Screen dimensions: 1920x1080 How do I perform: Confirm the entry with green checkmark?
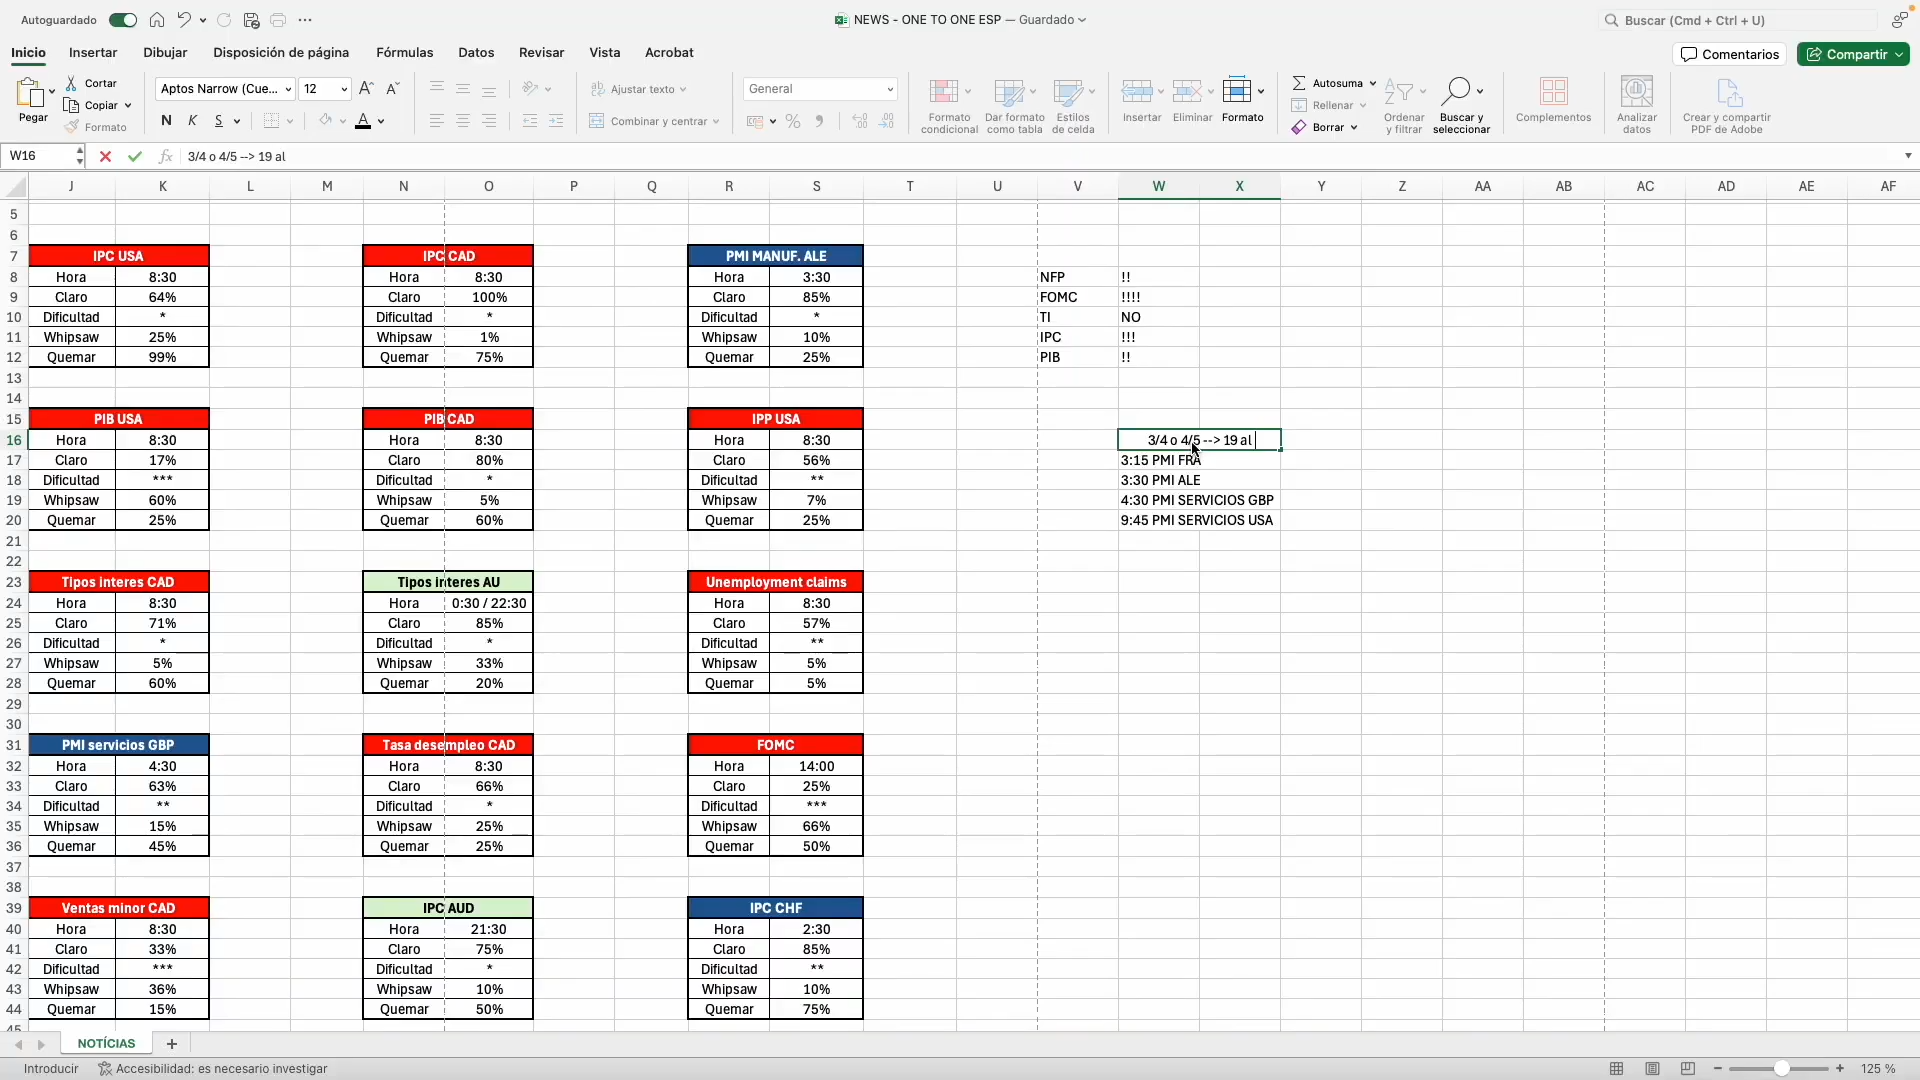click(x=135, y=156)
